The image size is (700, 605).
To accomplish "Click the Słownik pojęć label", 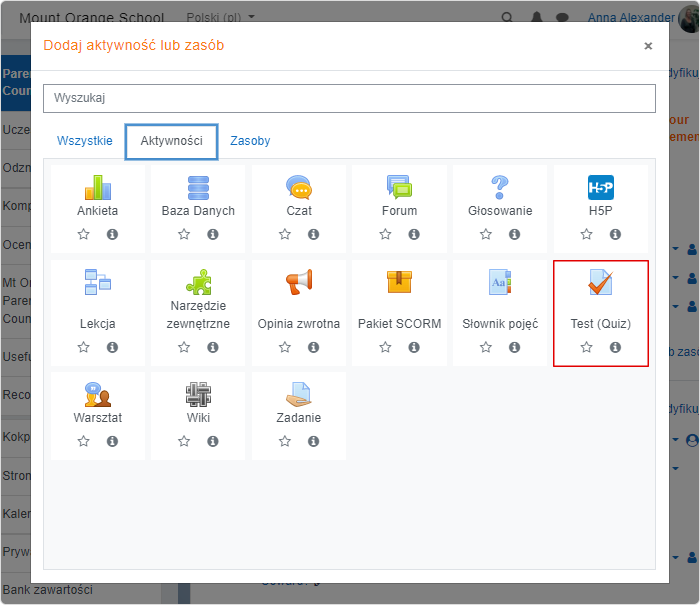I will [x=500, y=324].
